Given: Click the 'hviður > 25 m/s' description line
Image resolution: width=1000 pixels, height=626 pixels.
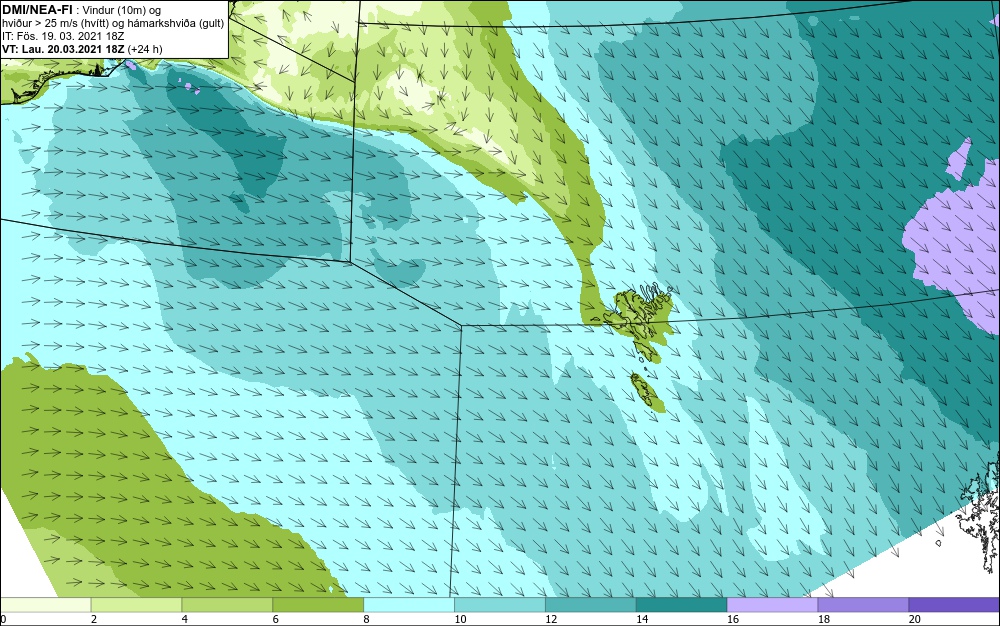Looking at the screenshot, I should [113, 23].
